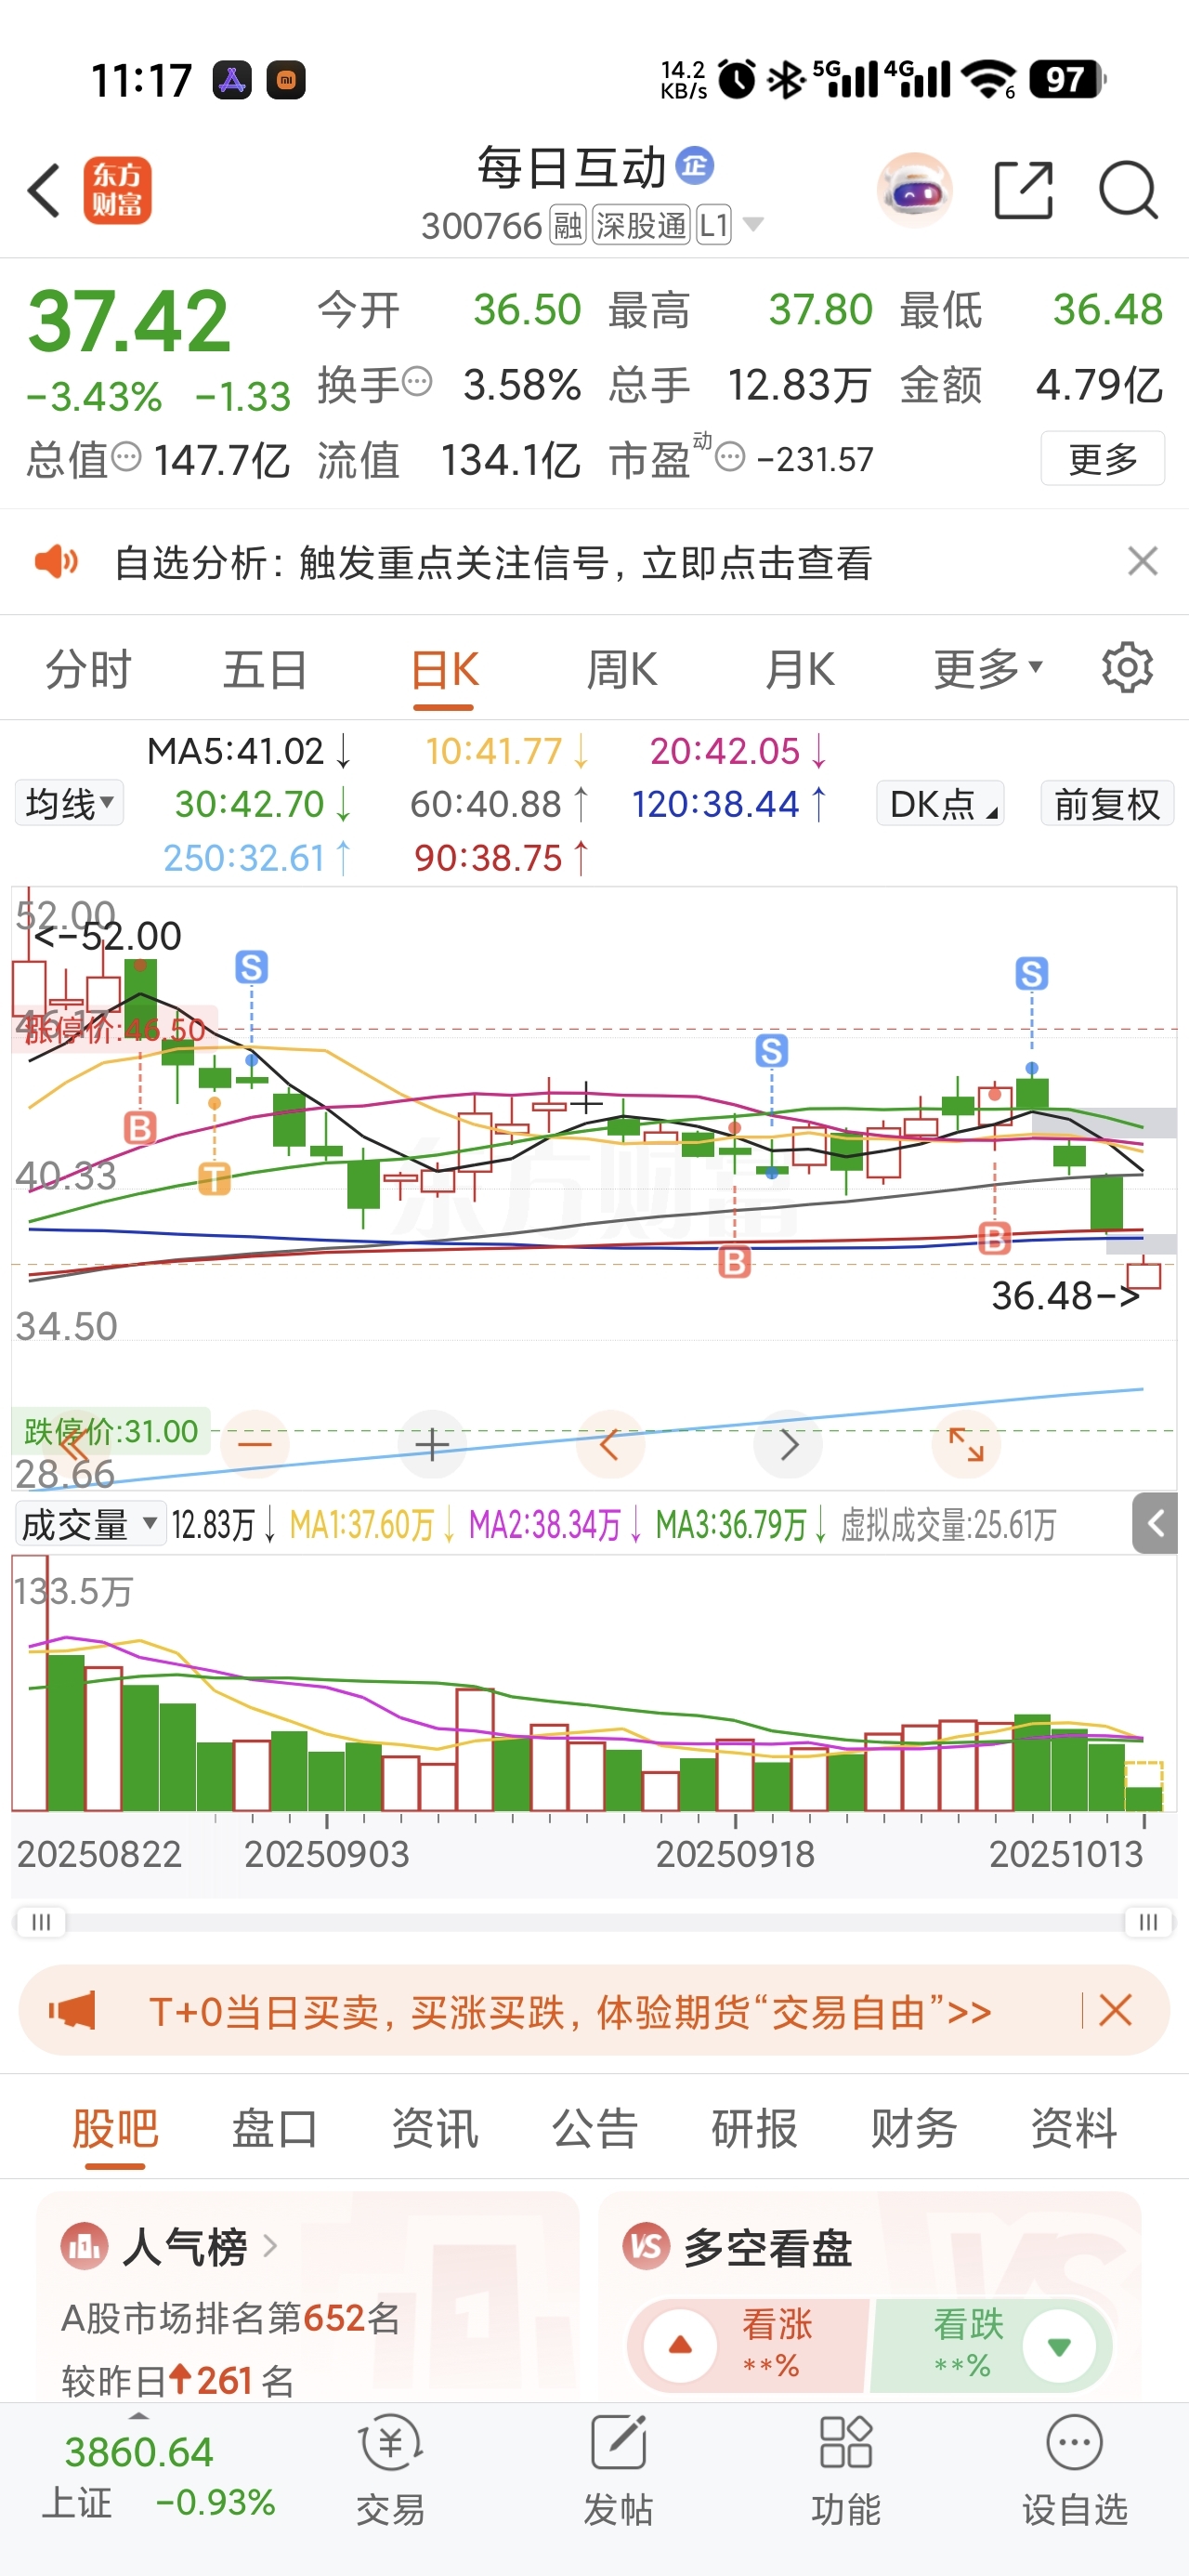
Task: Switch to the 公告 tab
Action: pos(595,2127)
